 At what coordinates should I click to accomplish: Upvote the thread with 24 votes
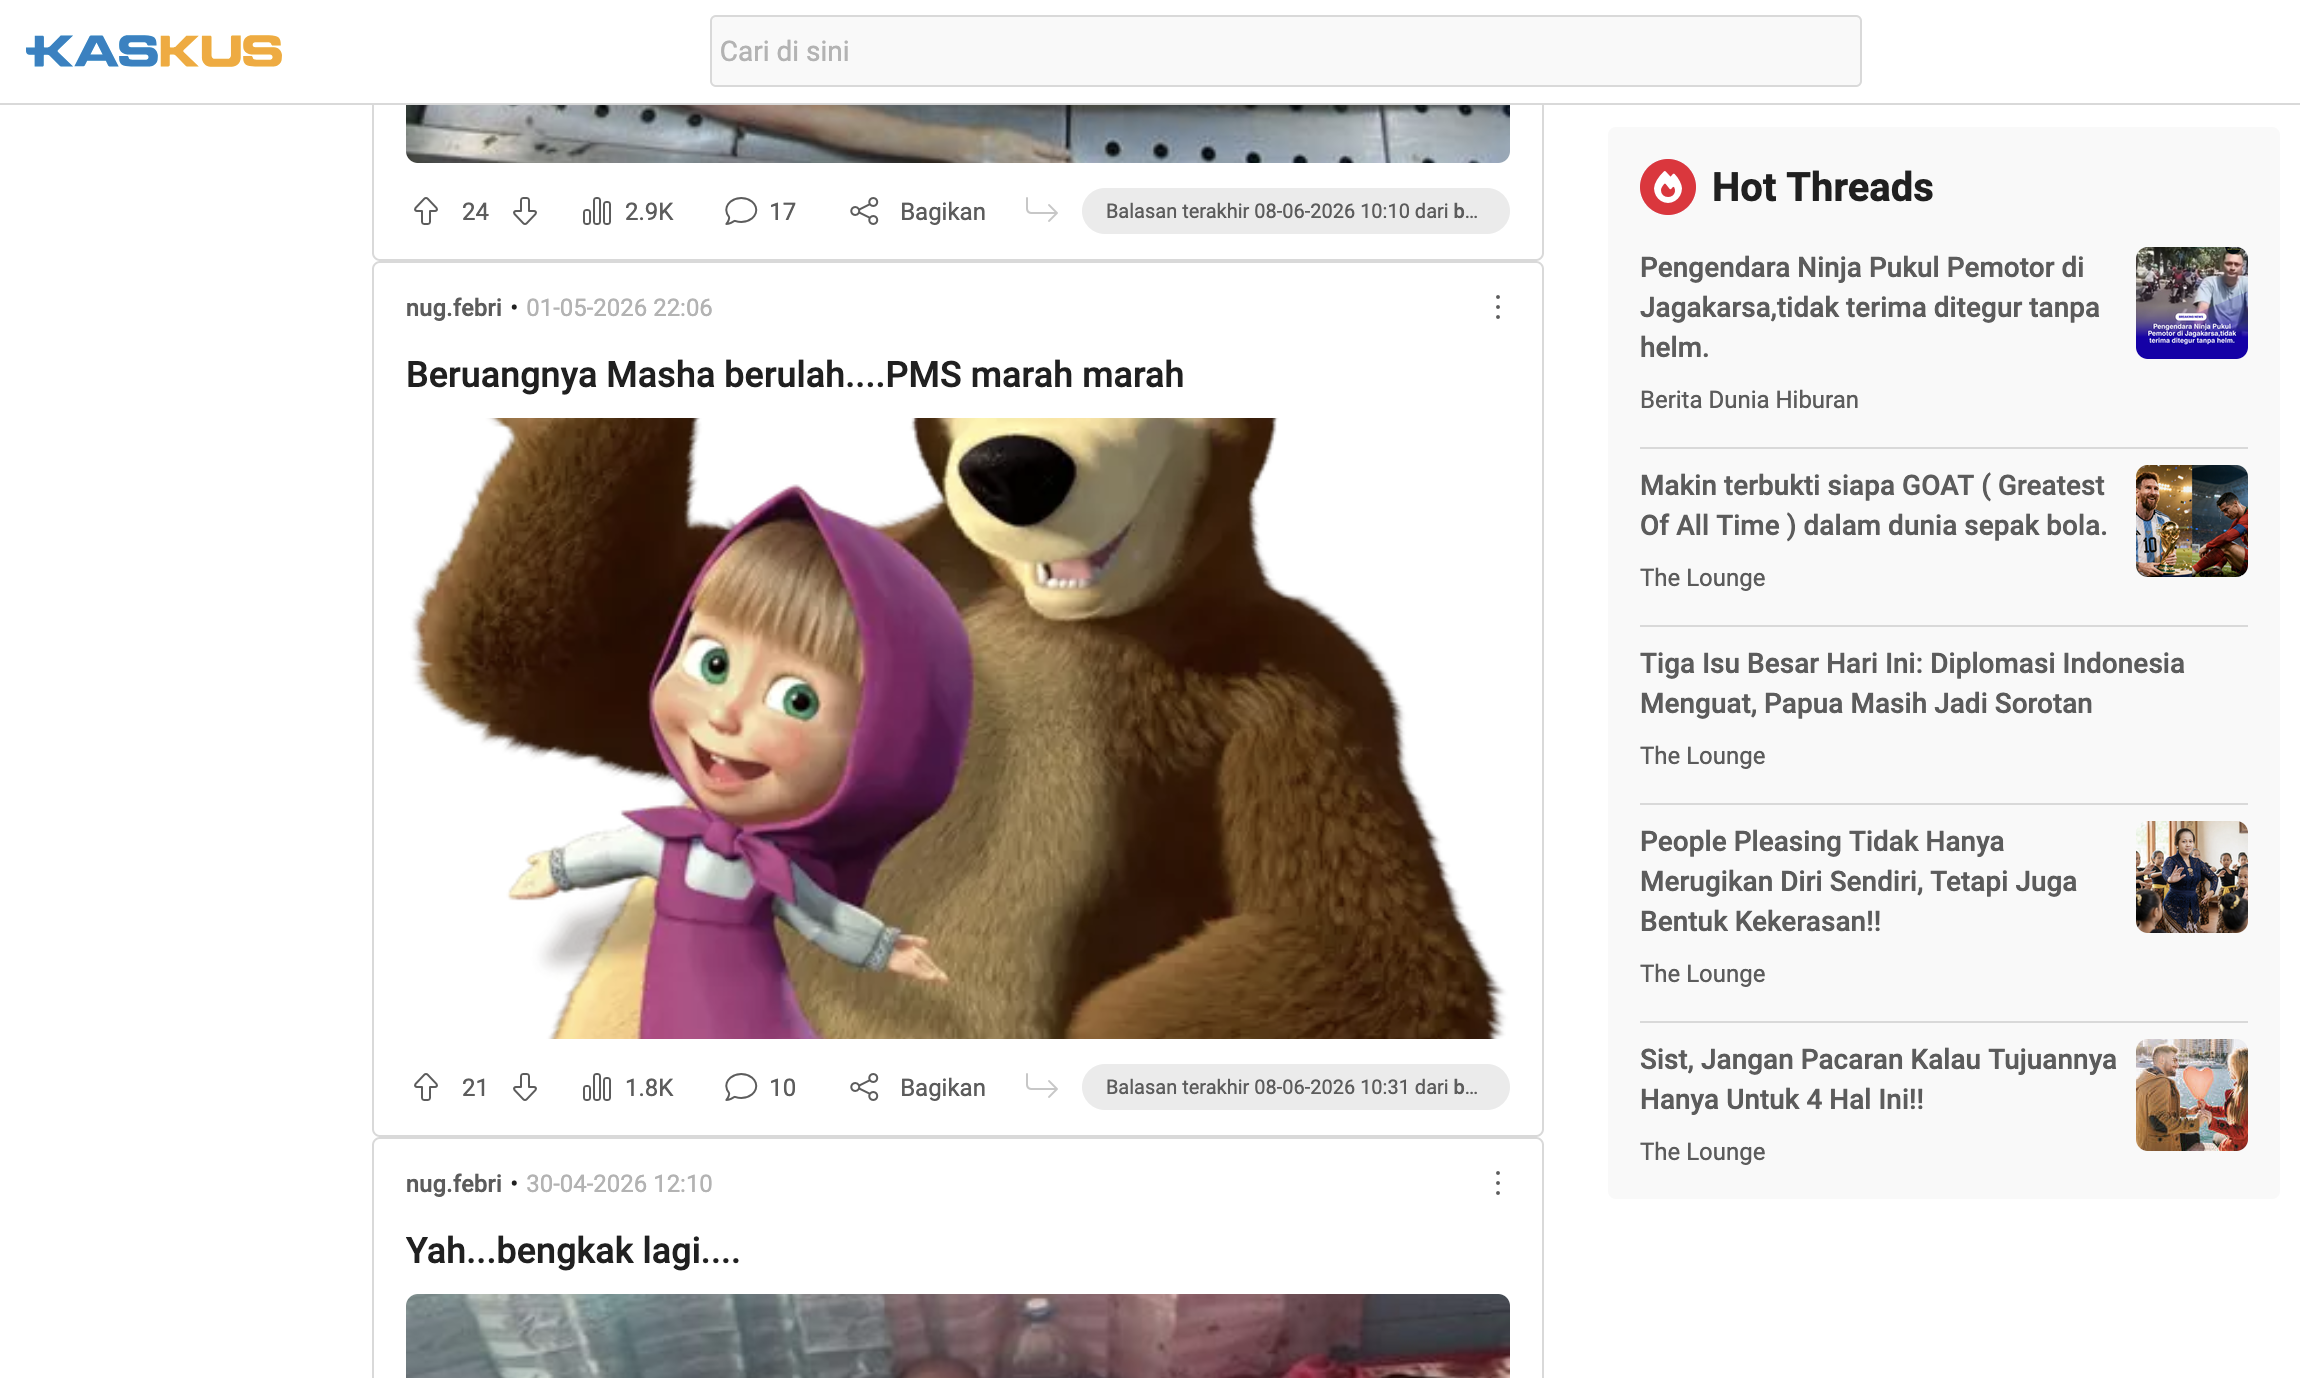(x=426, y=211)
